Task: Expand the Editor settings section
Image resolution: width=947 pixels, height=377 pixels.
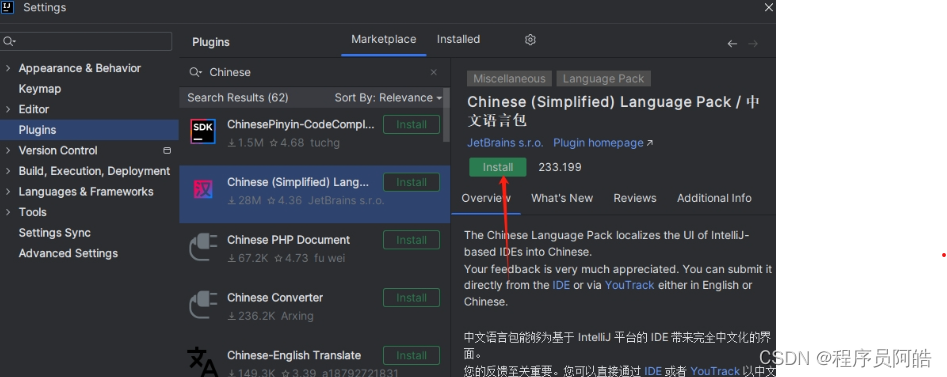Action: pyautogui.click(x=8, y=109)
